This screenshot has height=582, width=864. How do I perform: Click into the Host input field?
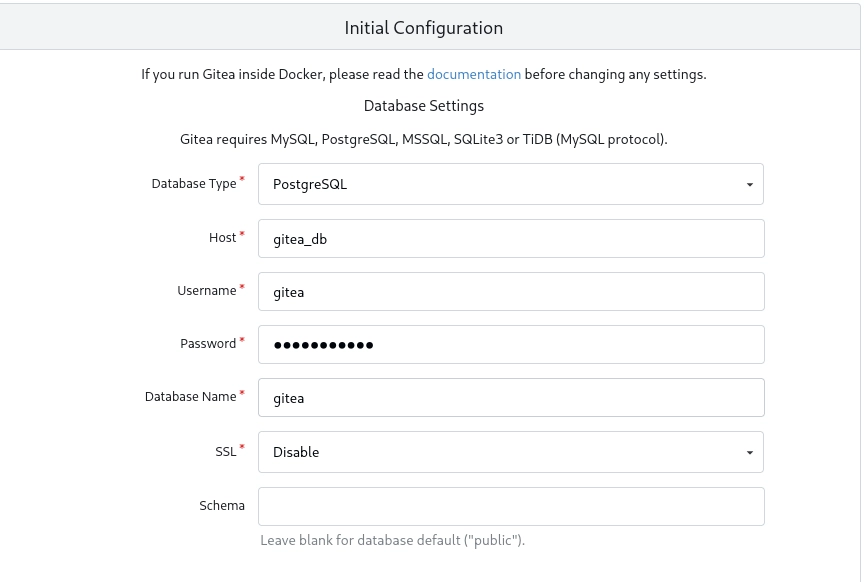[x=510, y=238]
